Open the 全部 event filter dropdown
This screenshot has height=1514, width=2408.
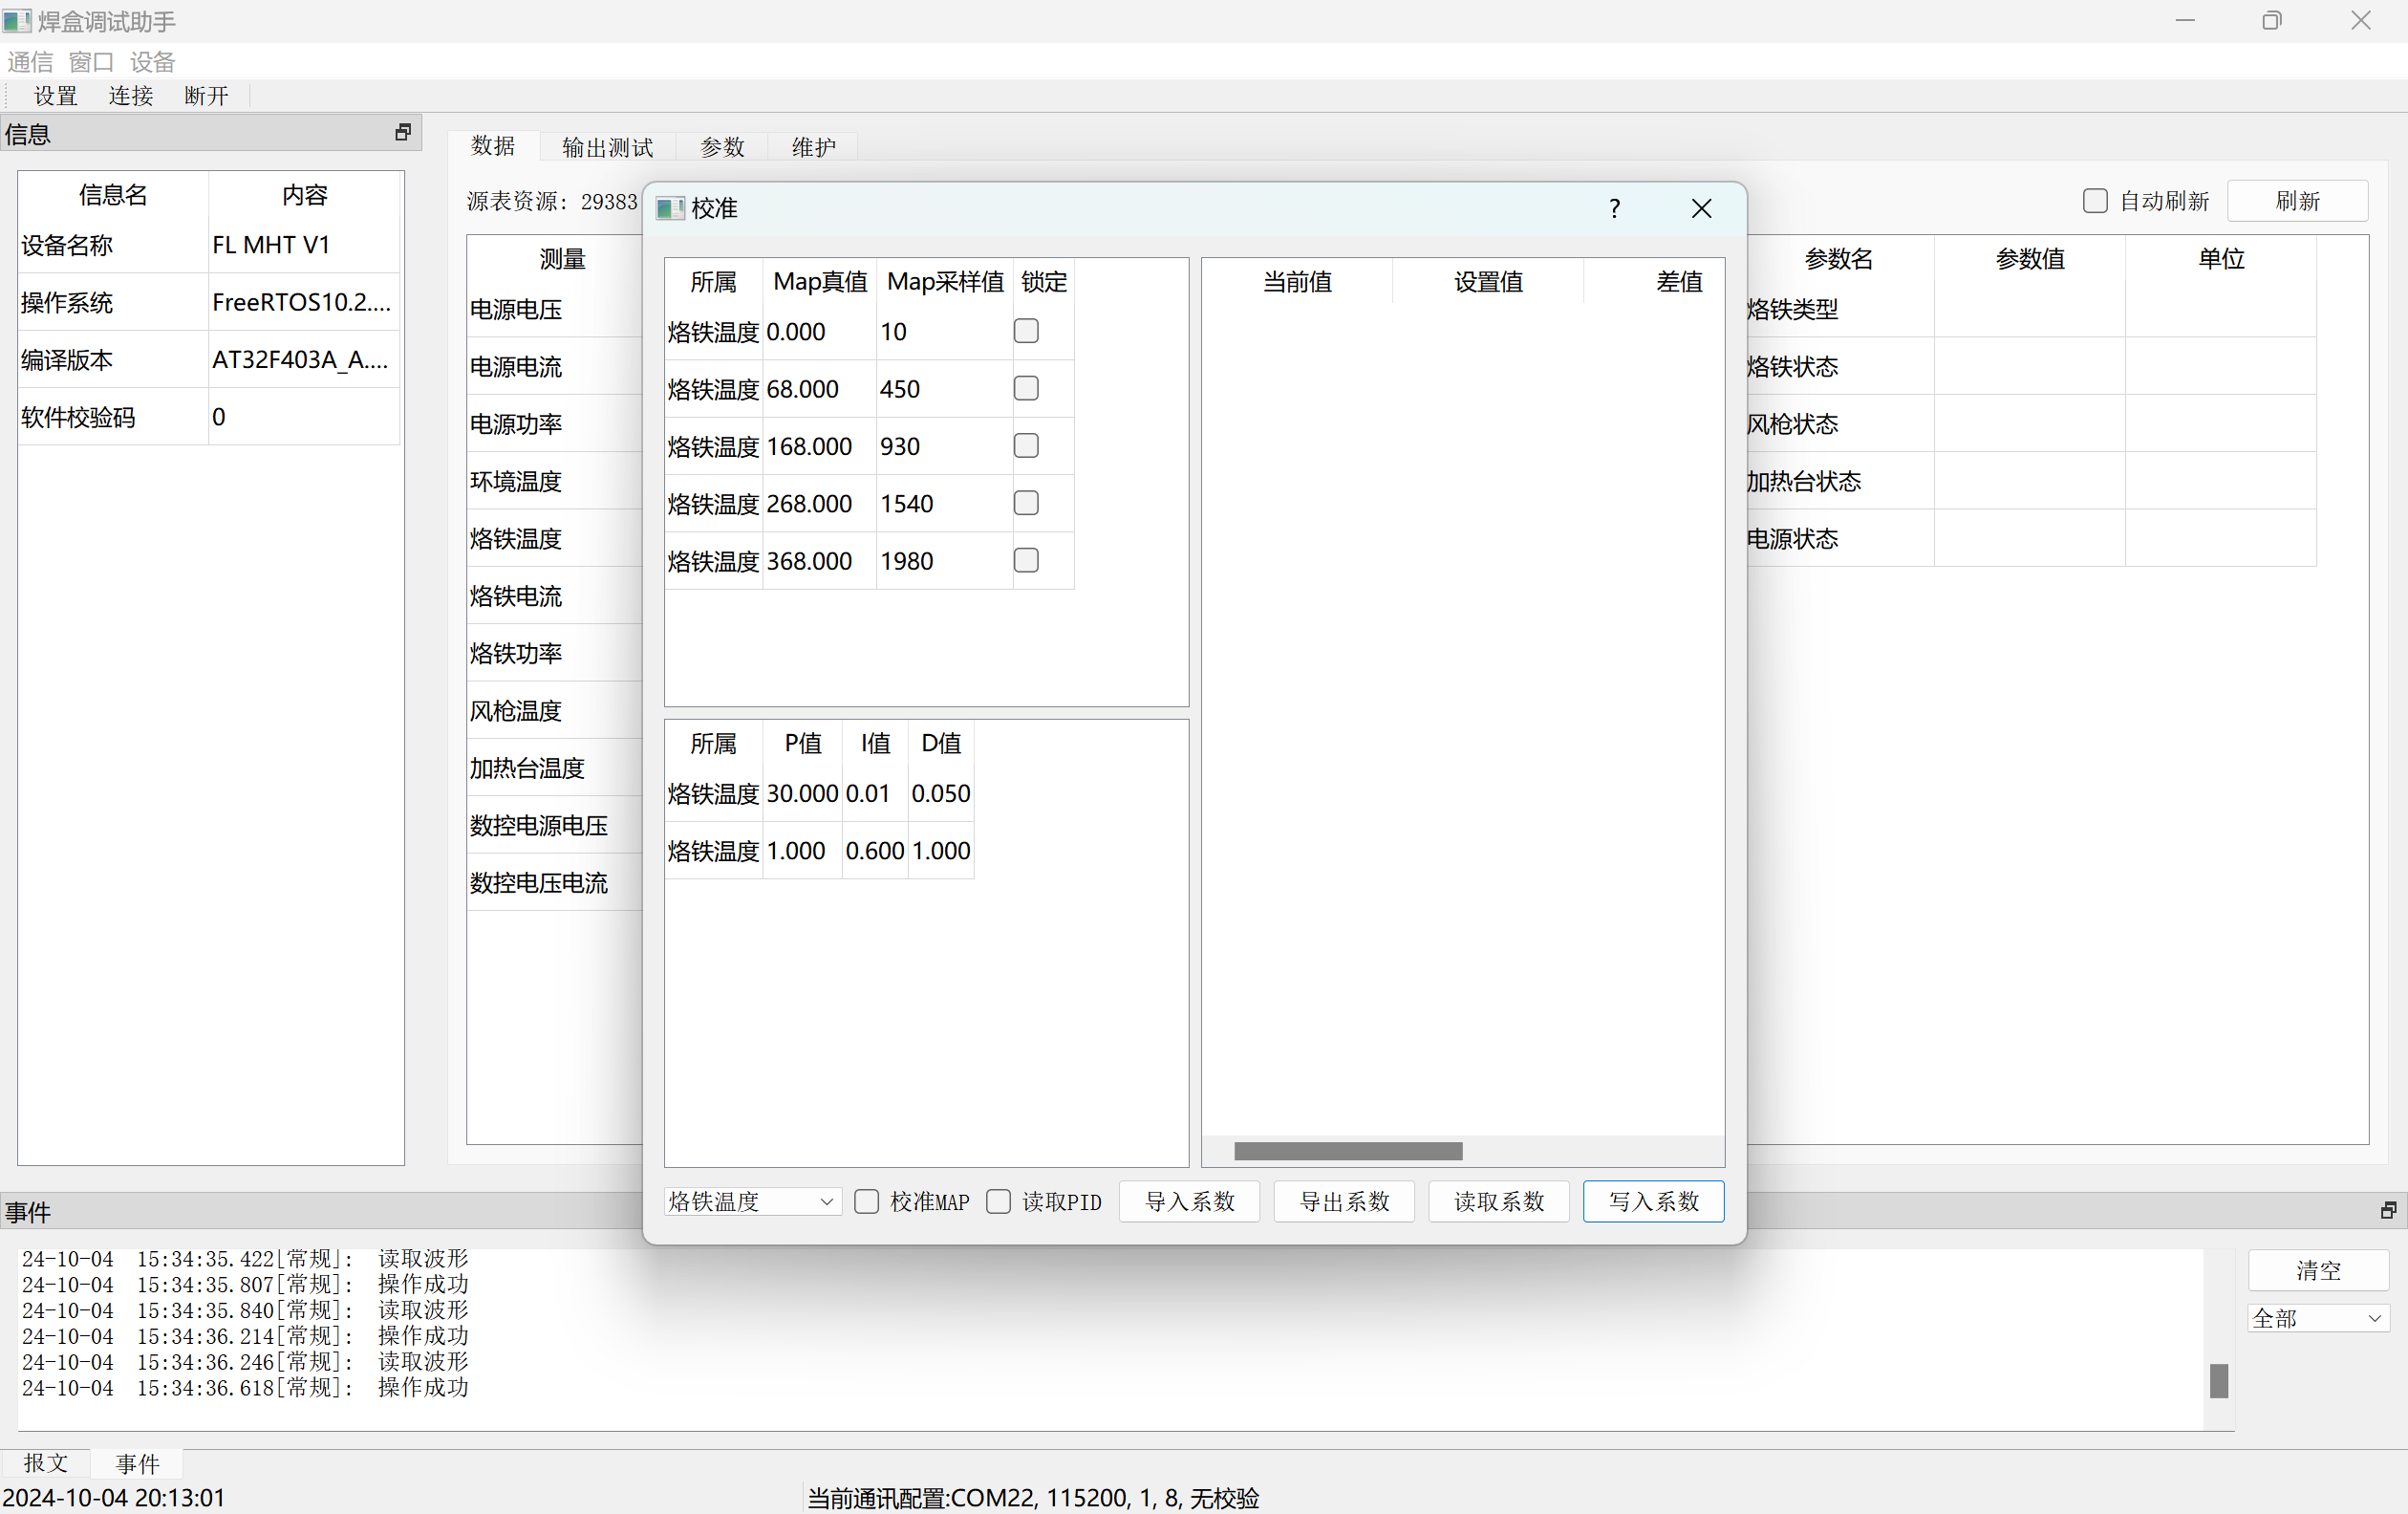point(2318,1318)
